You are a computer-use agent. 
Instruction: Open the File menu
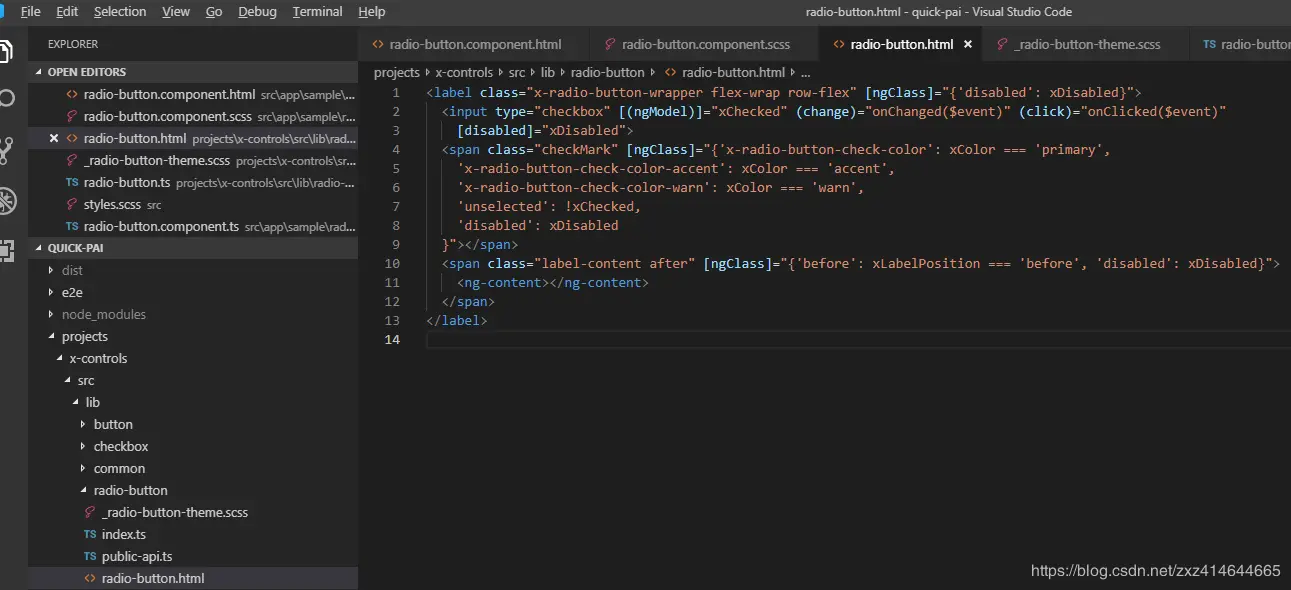[x=30, y=12]
